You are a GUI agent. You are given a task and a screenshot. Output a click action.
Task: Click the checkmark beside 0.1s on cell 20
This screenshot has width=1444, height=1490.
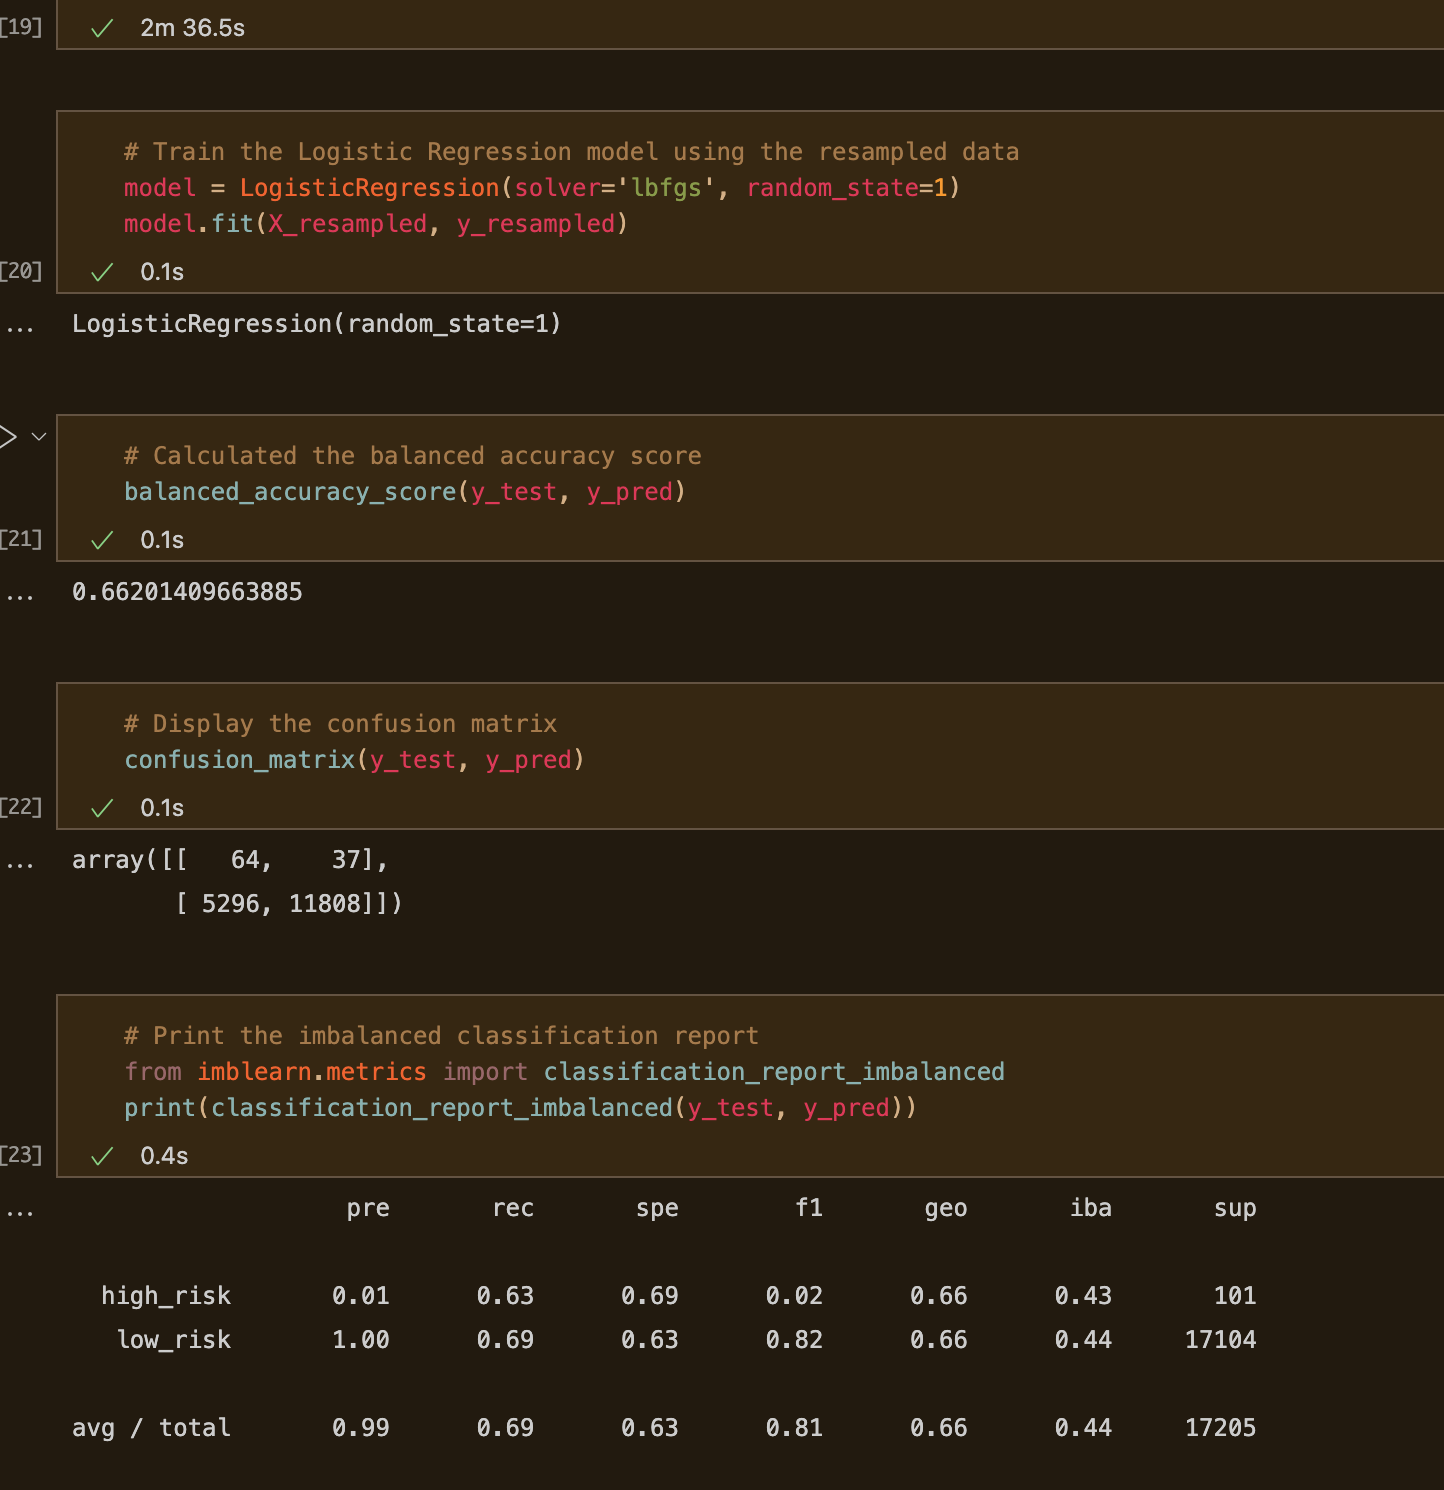click(103, 271)
